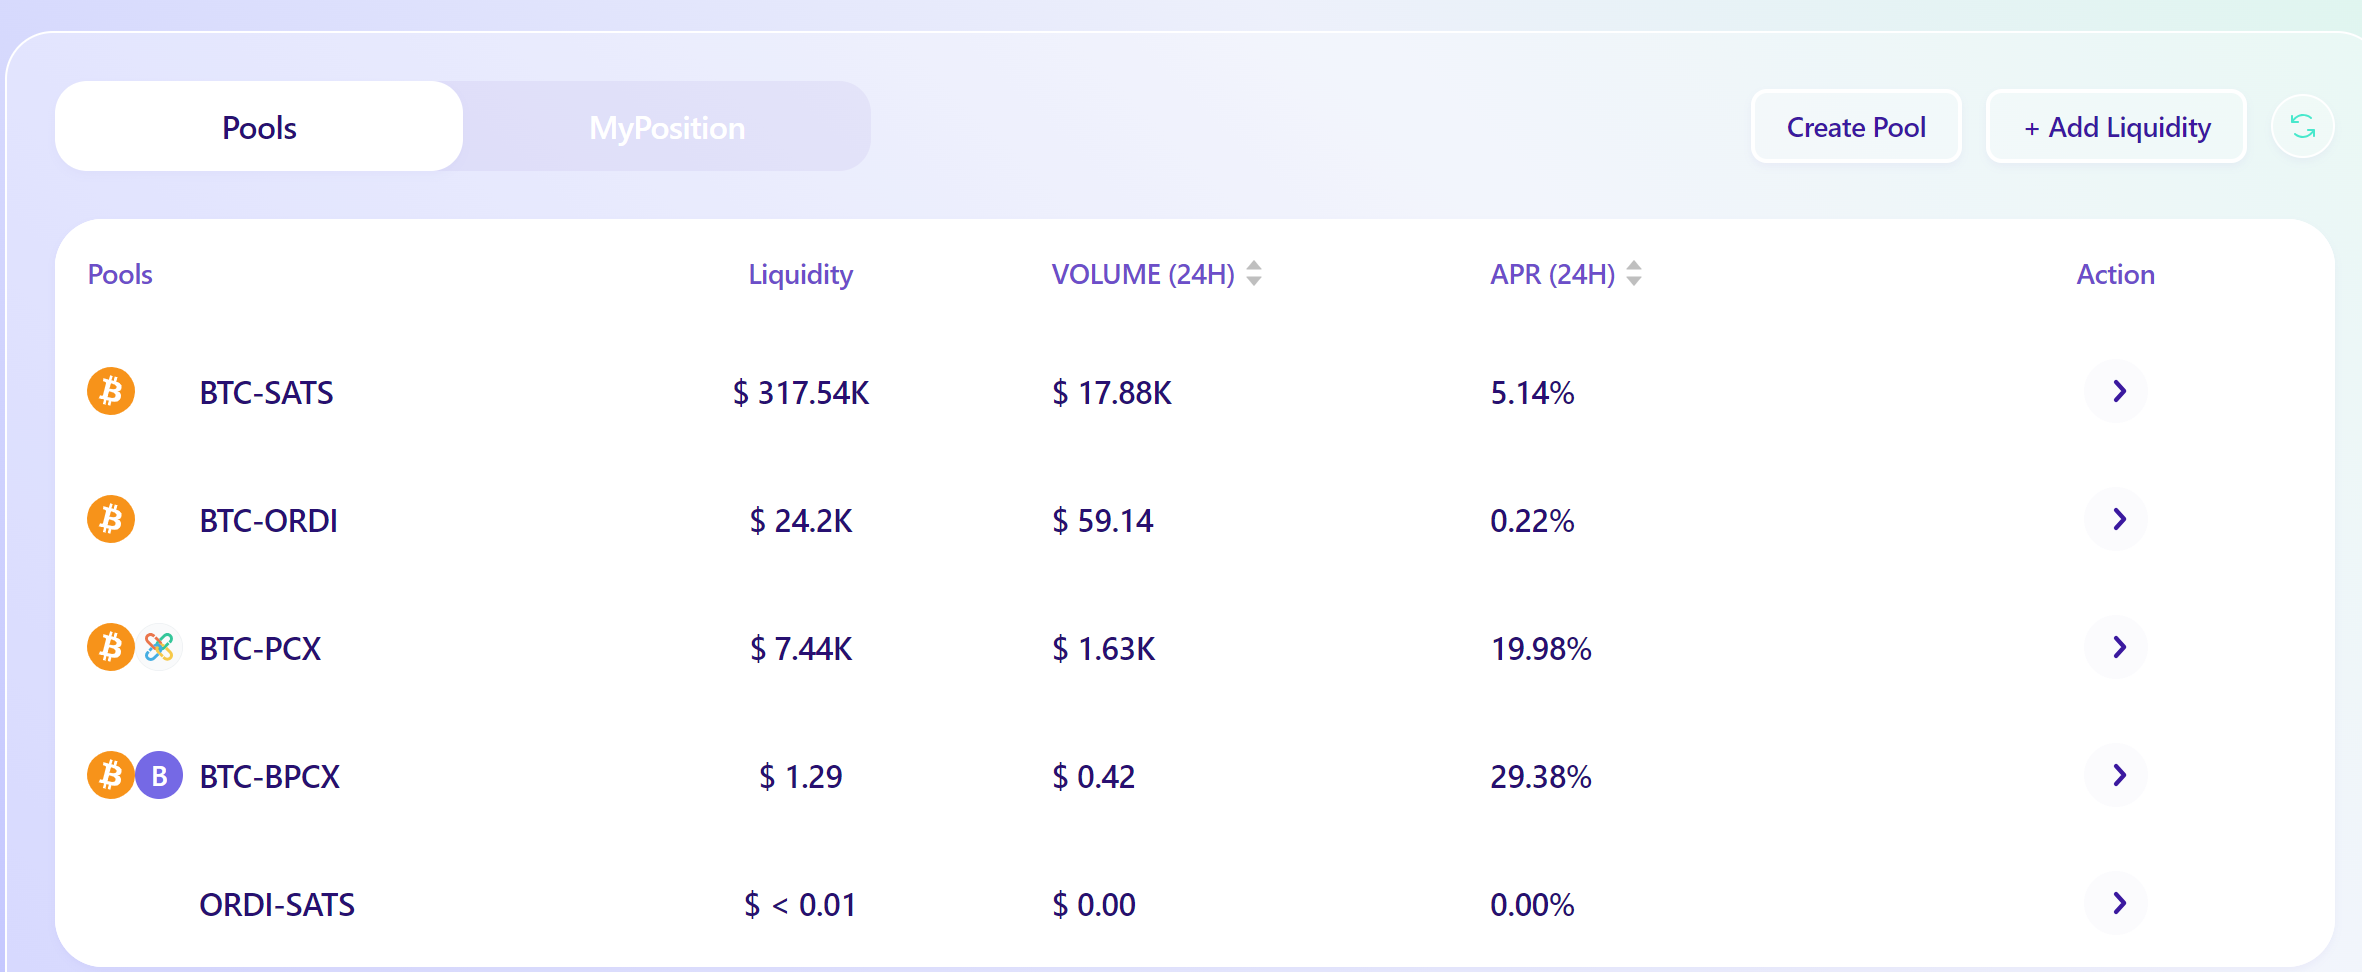Select the Pools tab
Viewport: 2362px width, 972px height.
pyautogui.click(x=258, y=126)
